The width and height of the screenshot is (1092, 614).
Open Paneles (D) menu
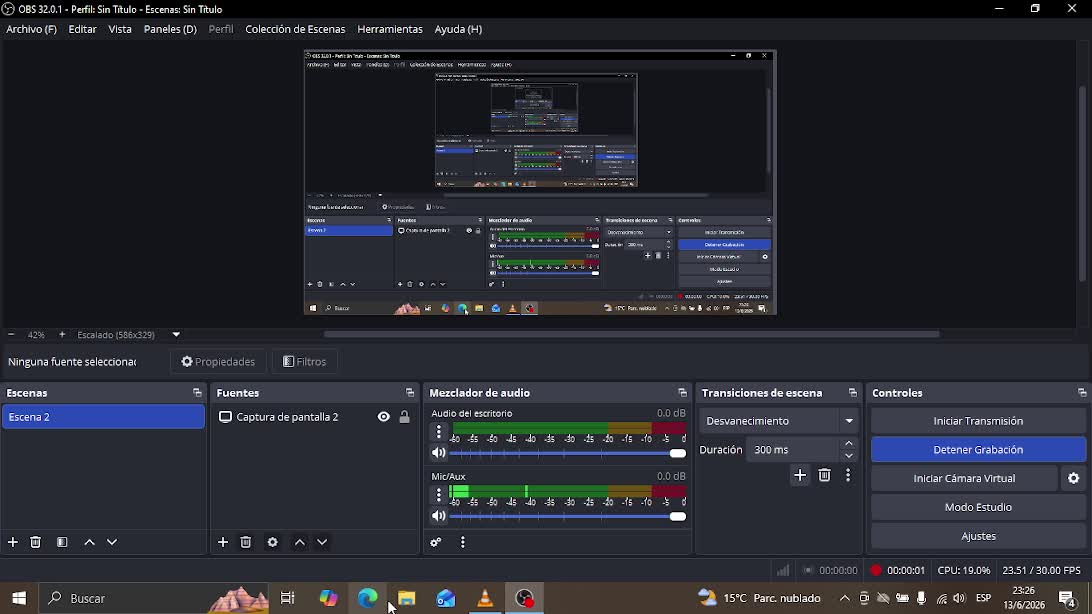[170, 29]
